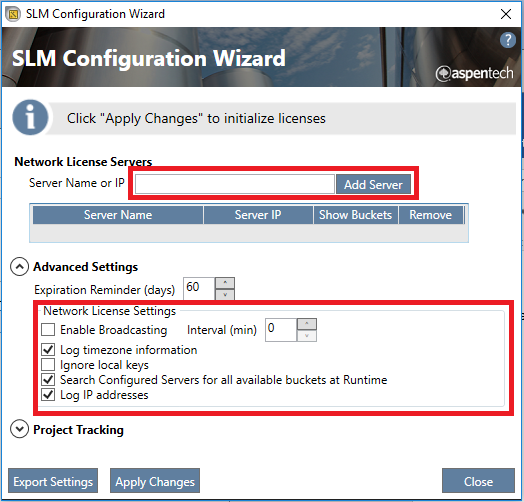Viewport: 524px width, 502px height.
Task: Click the aspentech logo
Action: click(475, 74)
